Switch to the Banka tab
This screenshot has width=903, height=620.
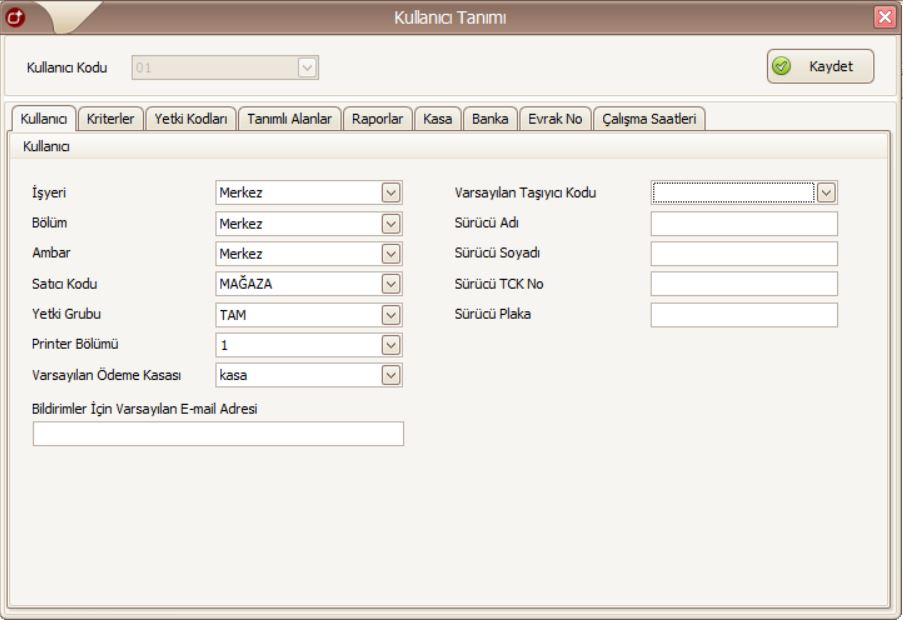click(x=490, y=119)
